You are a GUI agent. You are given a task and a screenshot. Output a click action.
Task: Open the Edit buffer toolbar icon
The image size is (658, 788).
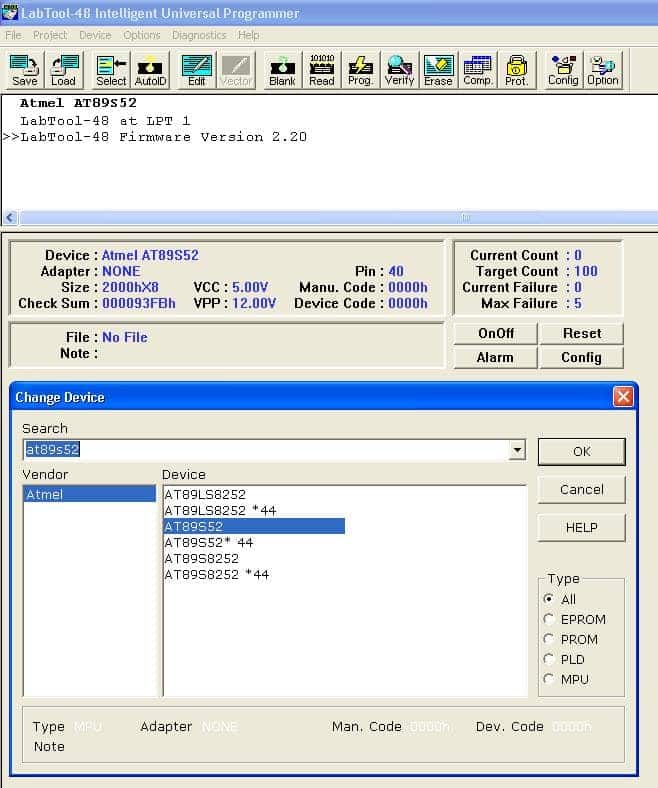(197, 70)
